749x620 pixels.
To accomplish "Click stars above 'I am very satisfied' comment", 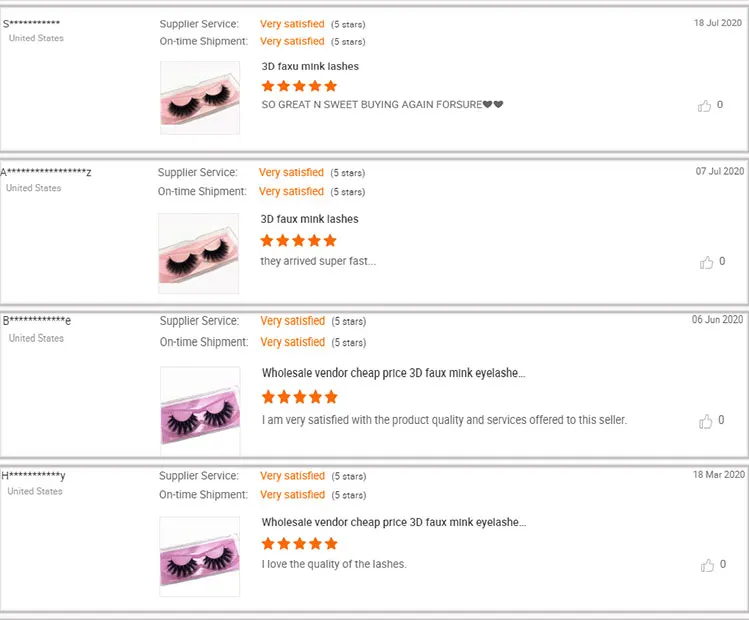I will (299, 397).
